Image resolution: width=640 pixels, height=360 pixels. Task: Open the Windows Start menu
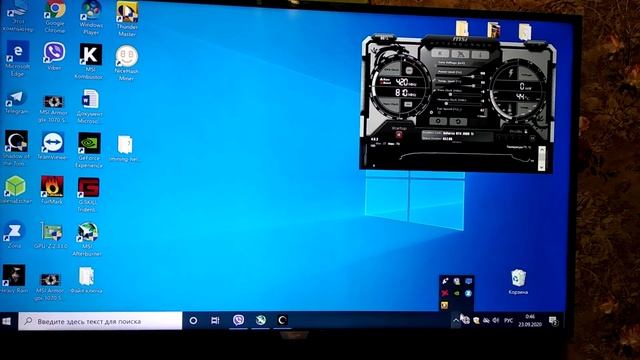coord(7,321)
